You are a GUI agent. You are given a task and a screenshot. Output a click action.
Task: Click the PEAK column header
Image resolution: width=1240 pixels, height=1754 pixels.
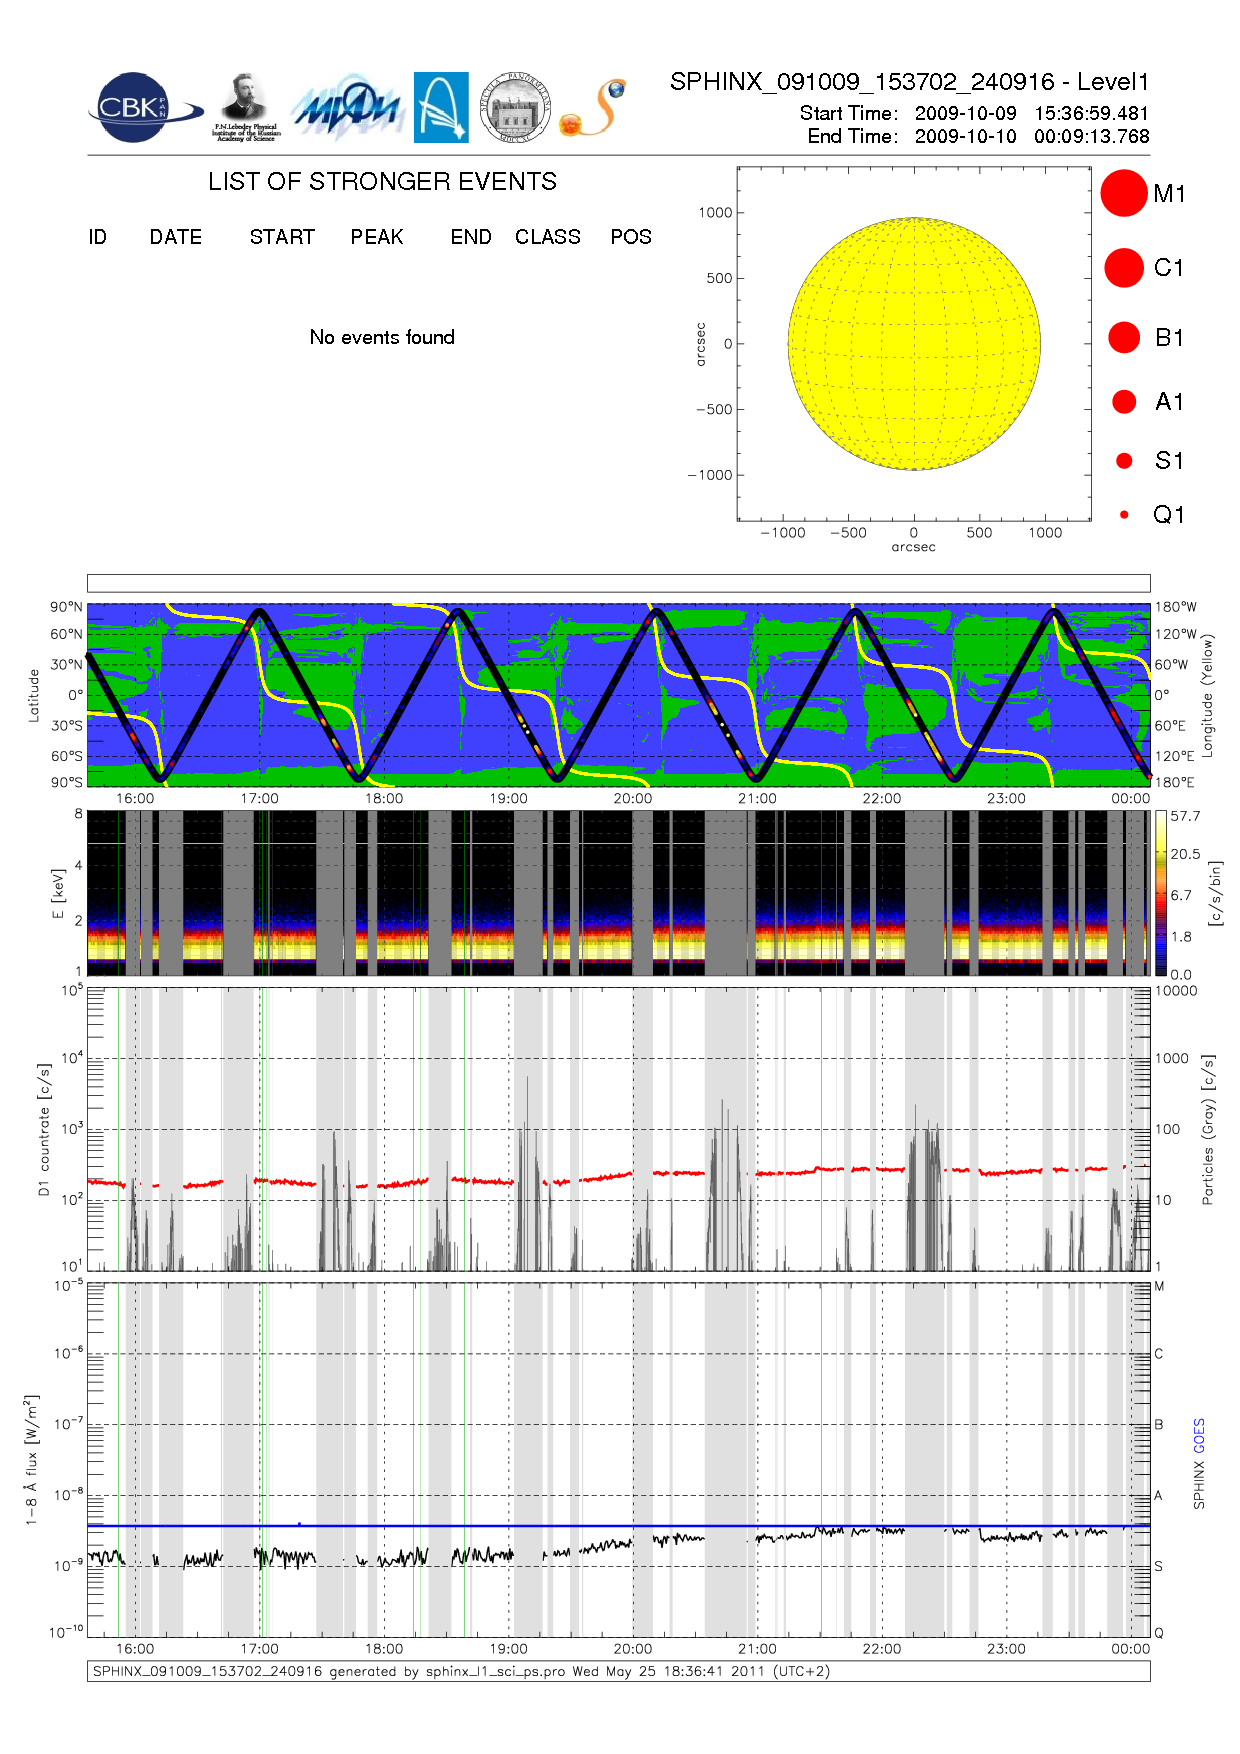(377, 237)
